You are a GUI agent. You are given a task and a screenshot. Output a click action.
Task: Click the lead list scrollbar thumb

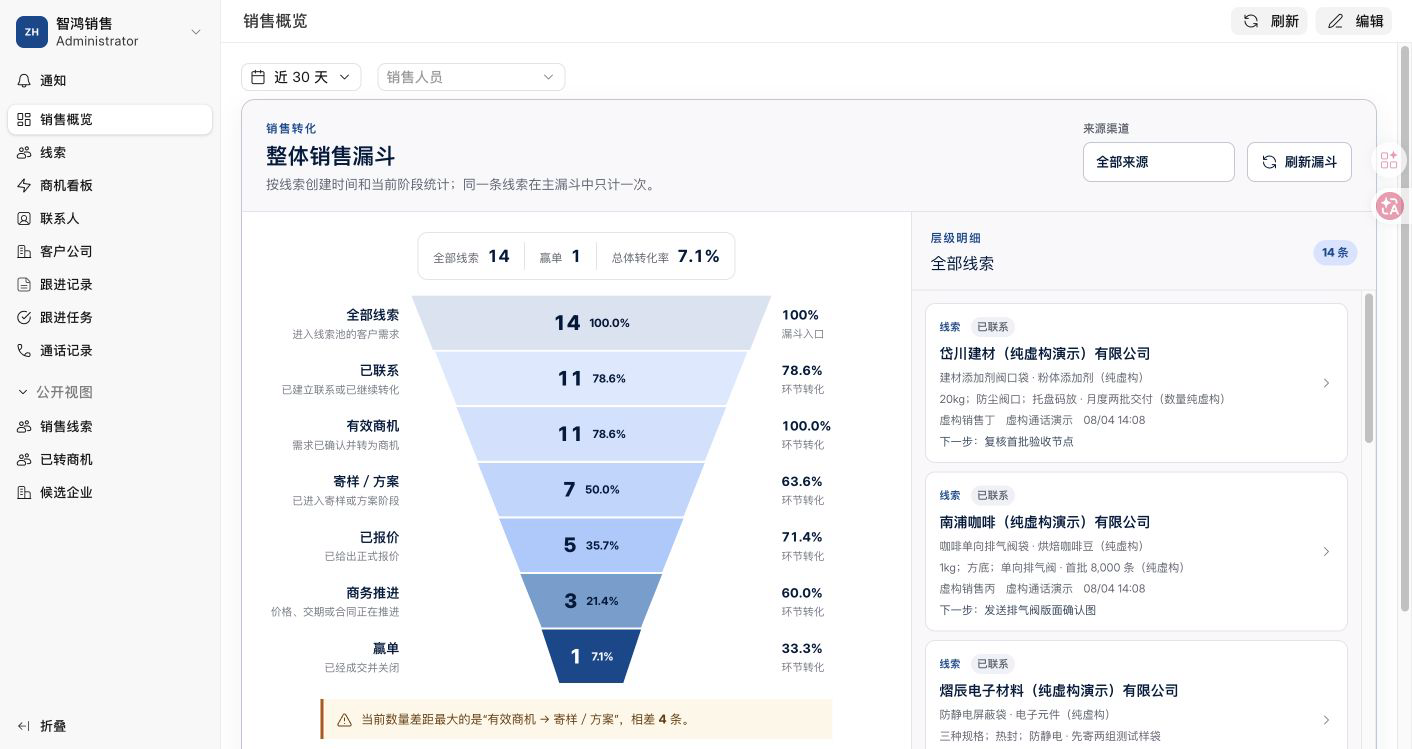click(x=1369, y=368)
